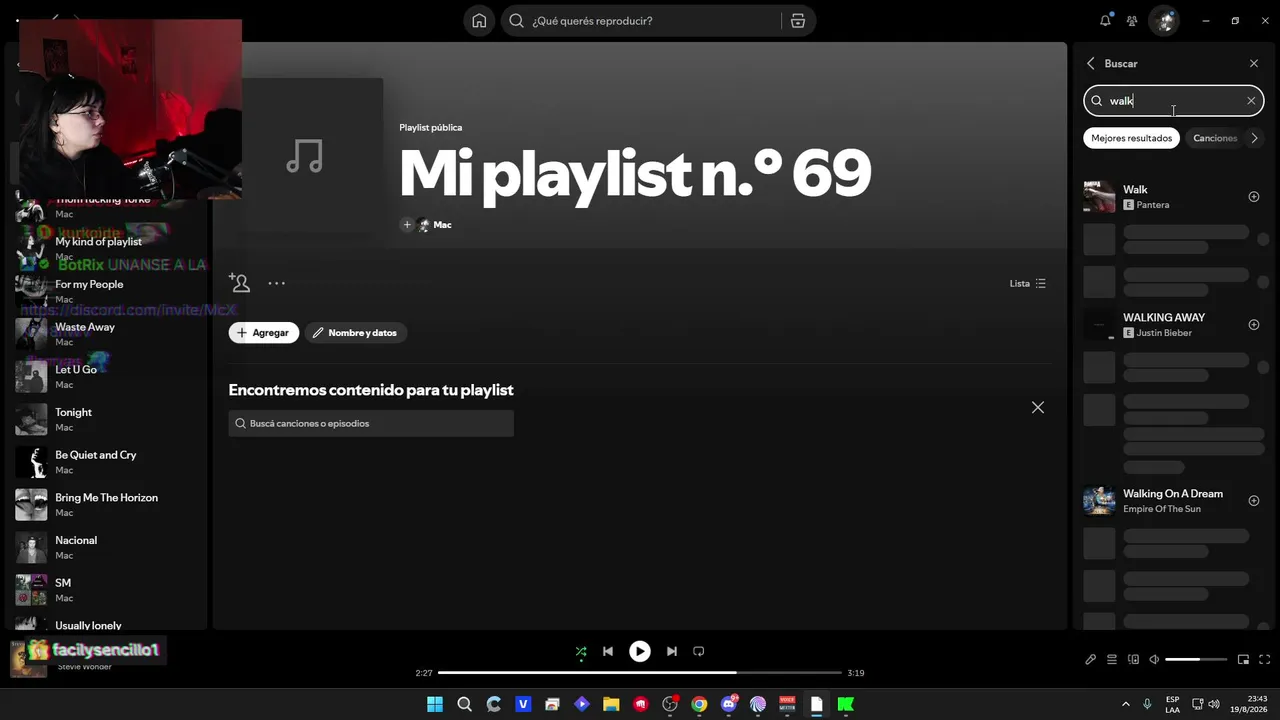This screenshot has height=720, width=1280.
Task: Click the 'Nombre y datos' button
Action: click(356, 333)
